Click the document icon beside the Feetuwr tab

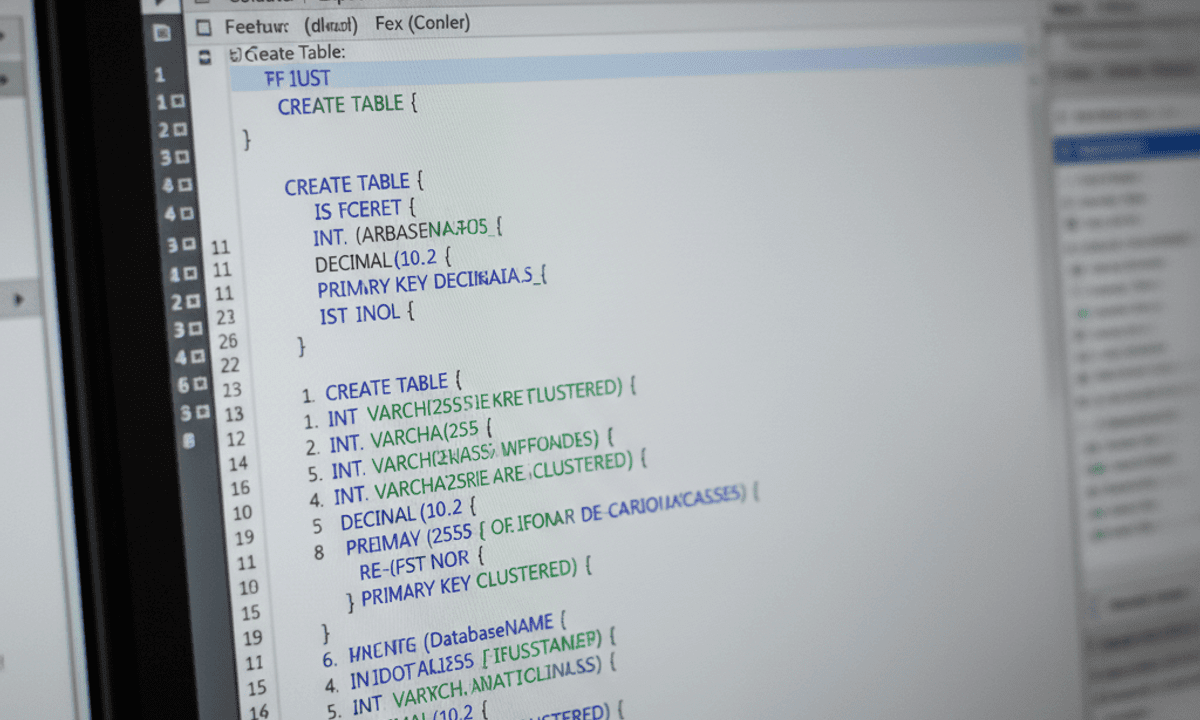(203, 26)
